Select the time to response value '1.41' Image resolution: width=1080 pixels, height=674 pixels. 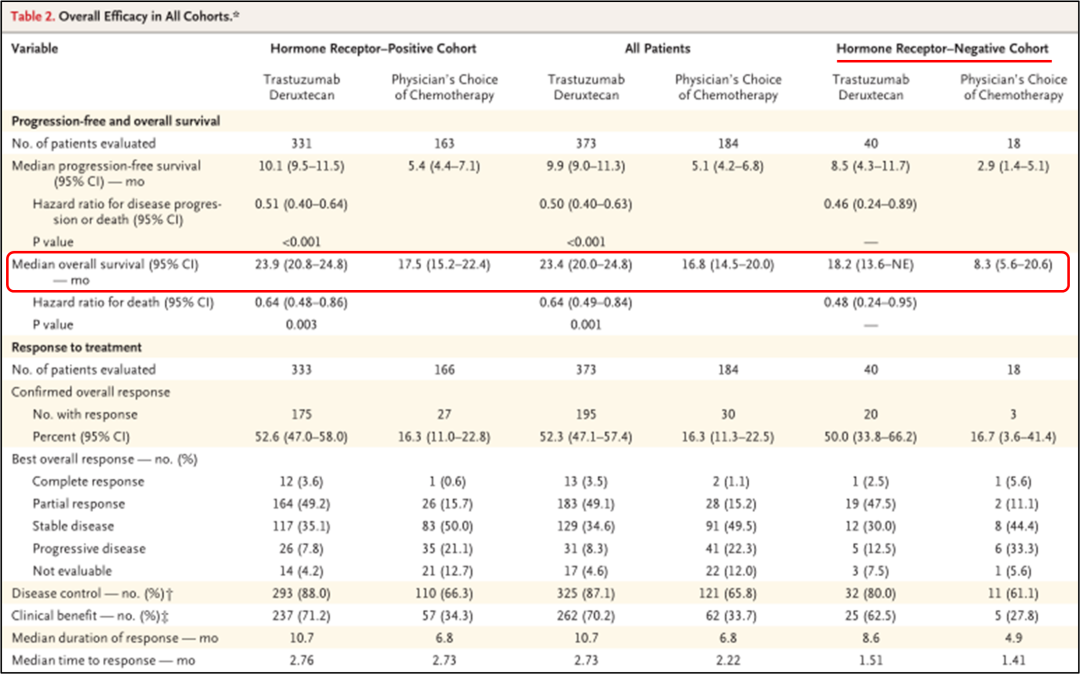[1013, 661]
